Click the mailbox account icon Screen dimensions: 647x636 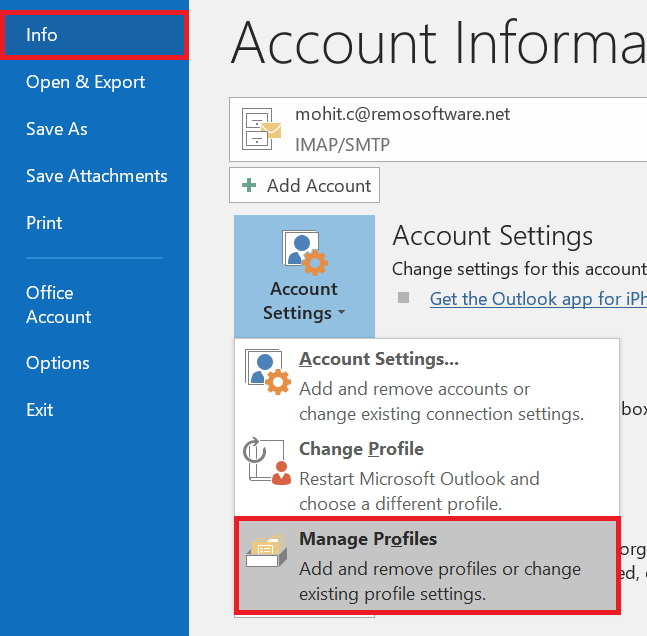[x=261, y=129]
